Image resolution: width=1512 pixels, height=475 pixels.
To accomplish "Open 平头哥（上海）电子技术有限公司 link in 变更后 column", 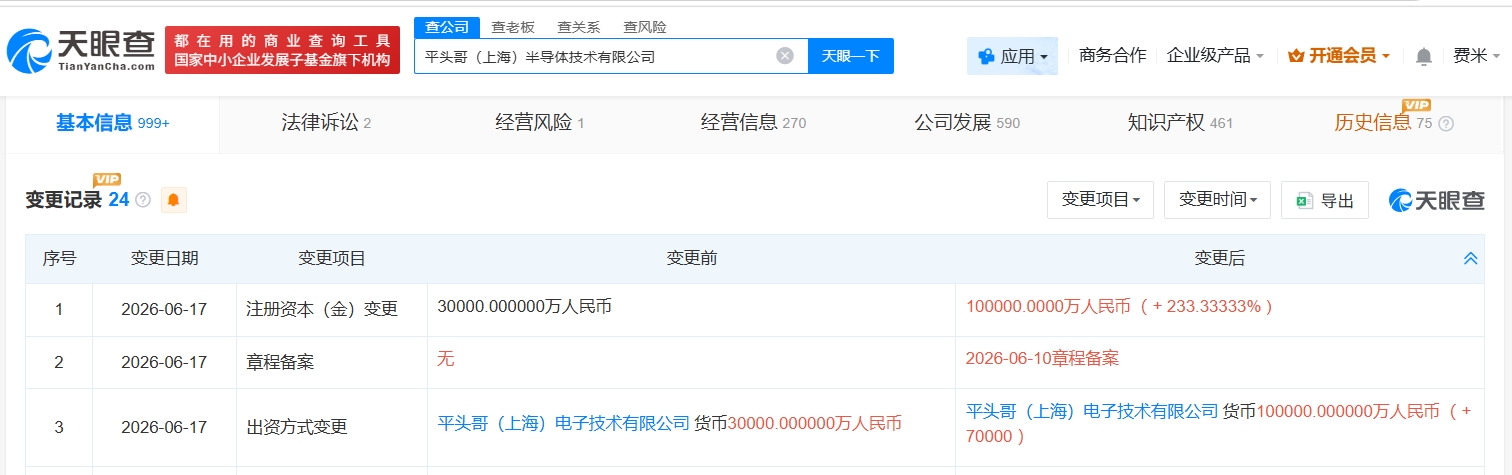I will pyautogui.click(x=1092, y=411).
